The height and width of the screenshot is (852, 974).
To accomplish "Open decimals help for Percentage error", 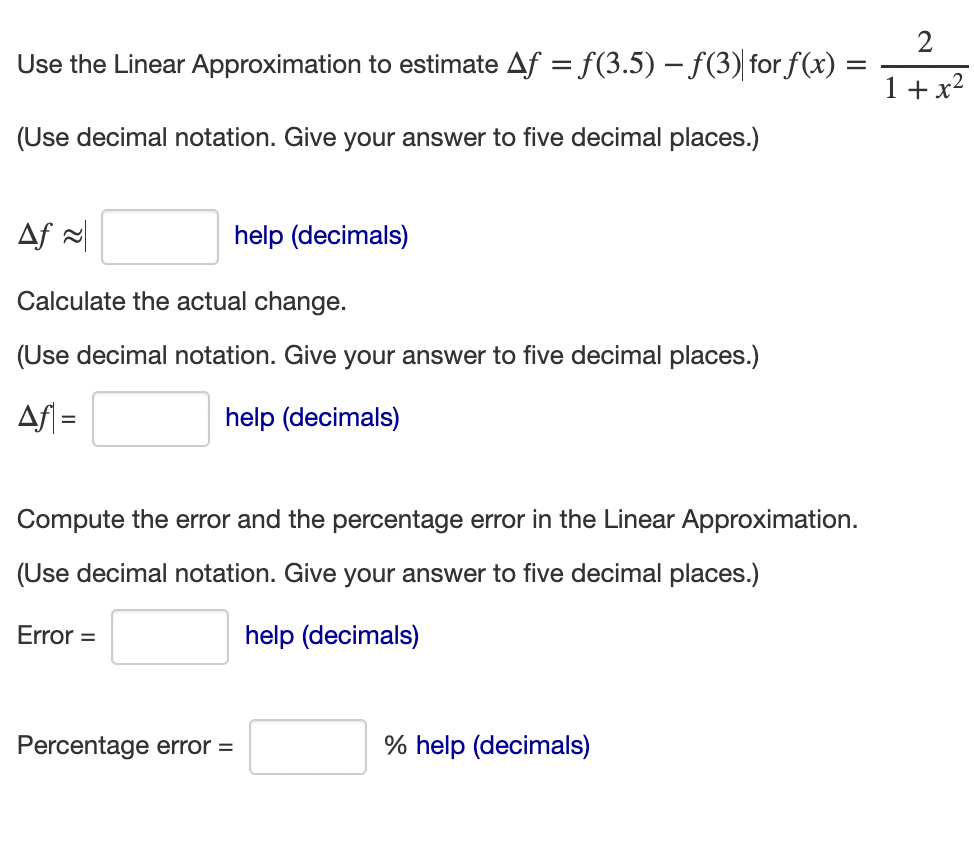I will click(x=501, y=746).
